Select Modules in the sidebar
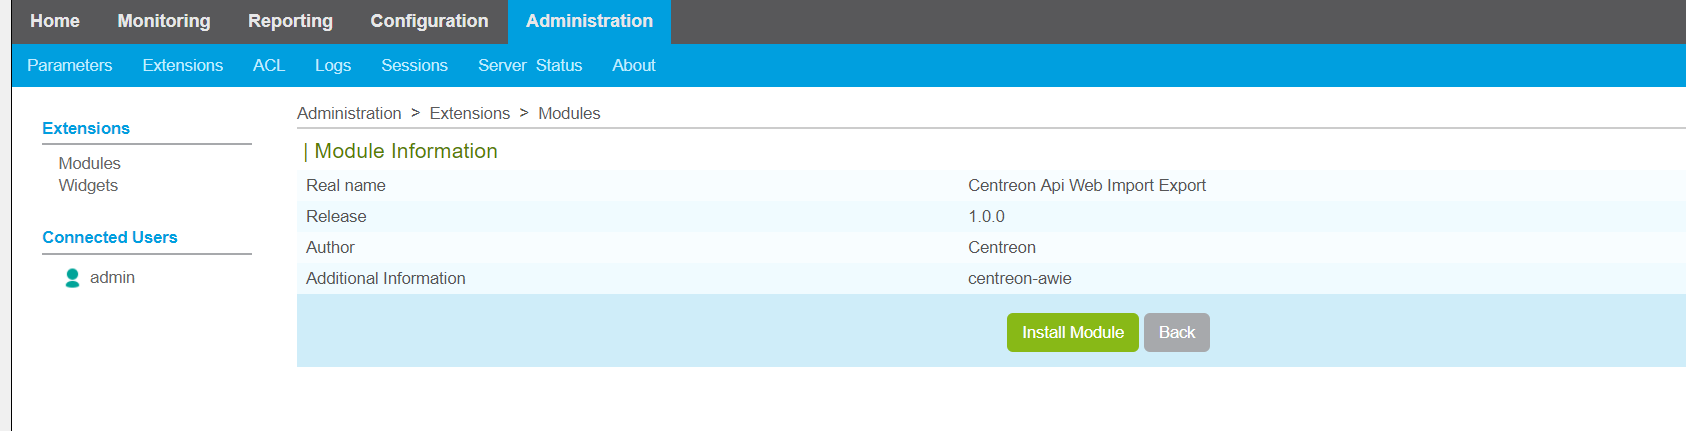This screenshot has width=1686, height=431. tap(89, 163)
